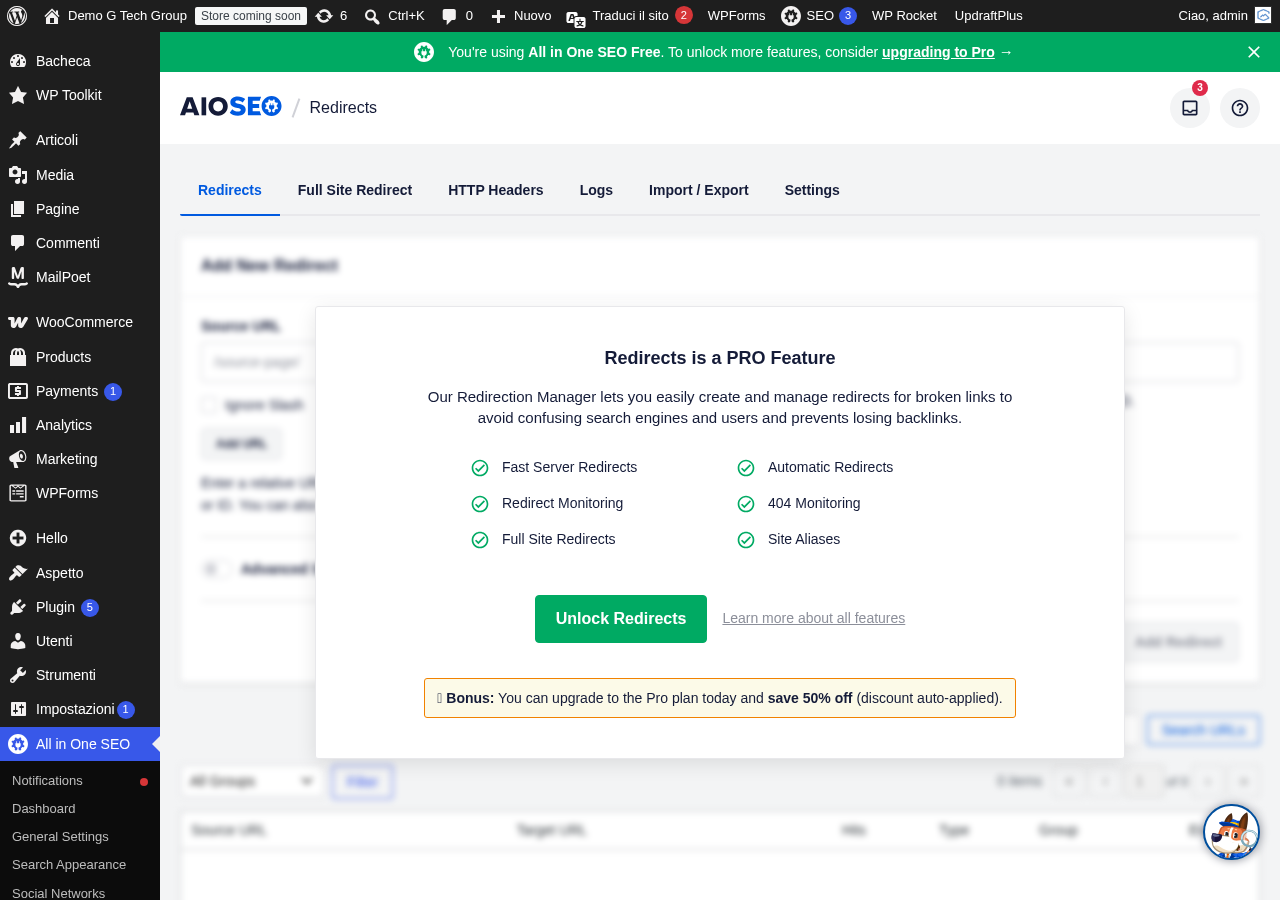Click the blurred Filter button
This screenshot has height=900, width=1280.
(x=362, y=781)
